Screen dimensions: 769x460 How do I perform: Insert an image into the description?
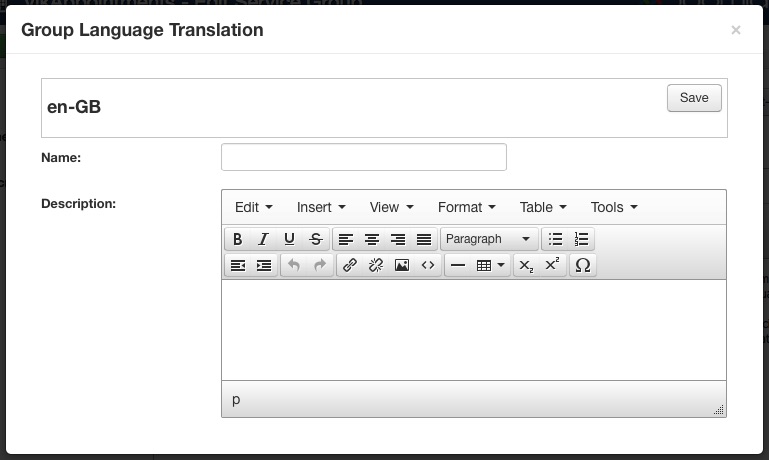click(x=402, y=265)
